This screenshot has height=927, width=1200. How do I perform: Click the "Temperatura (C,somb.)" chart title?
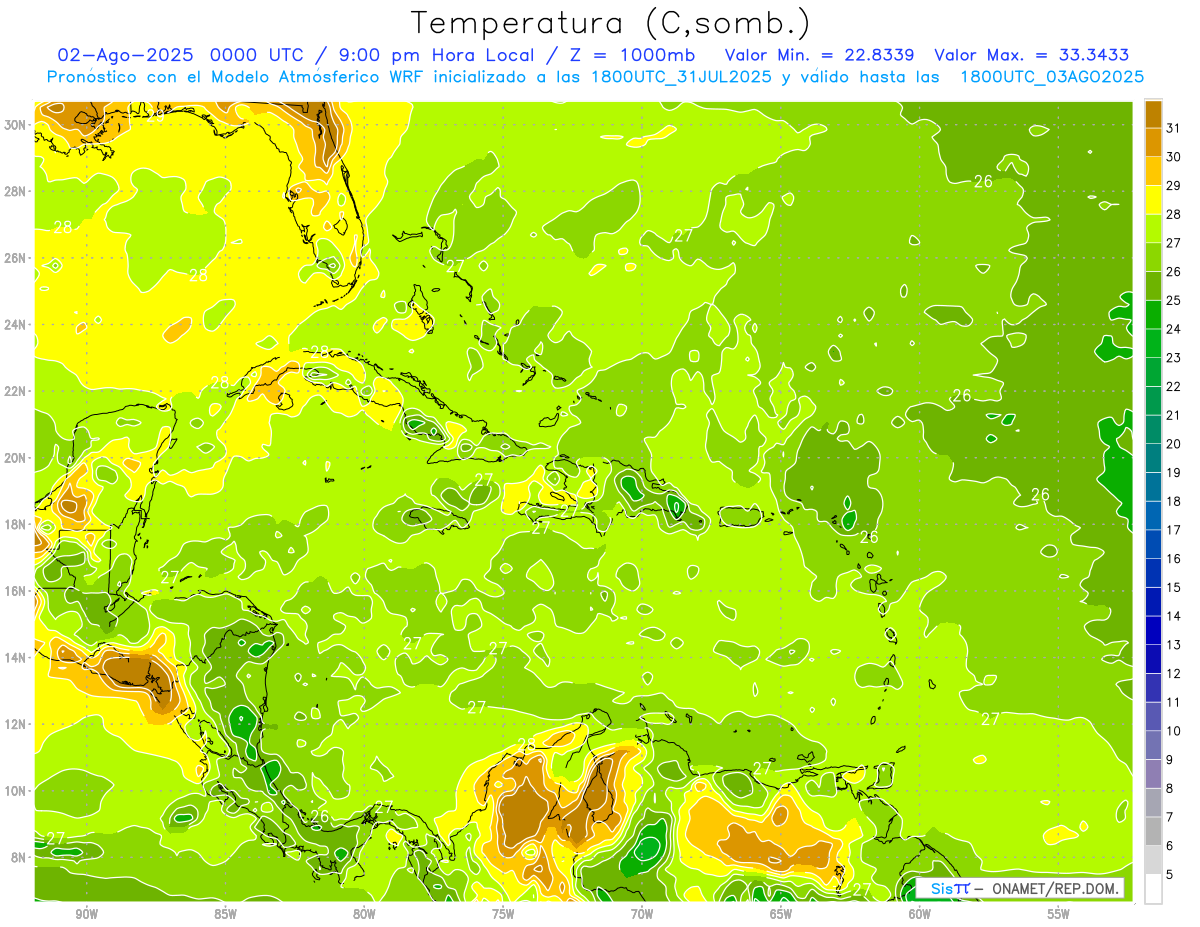610,23
